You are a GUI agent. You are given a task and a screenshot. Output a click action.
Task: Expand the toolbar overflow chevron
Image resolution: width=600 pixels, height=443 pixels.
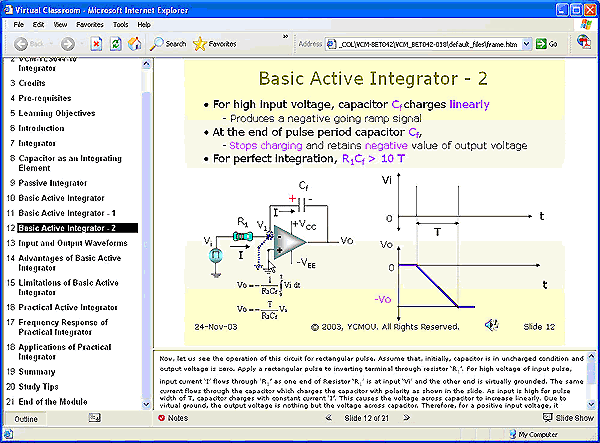[x=285, y=37]
